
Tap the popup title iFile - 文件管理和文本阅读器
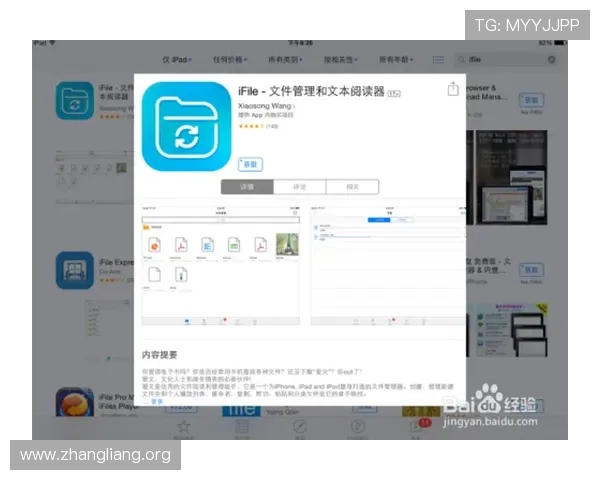coord(311,91)
